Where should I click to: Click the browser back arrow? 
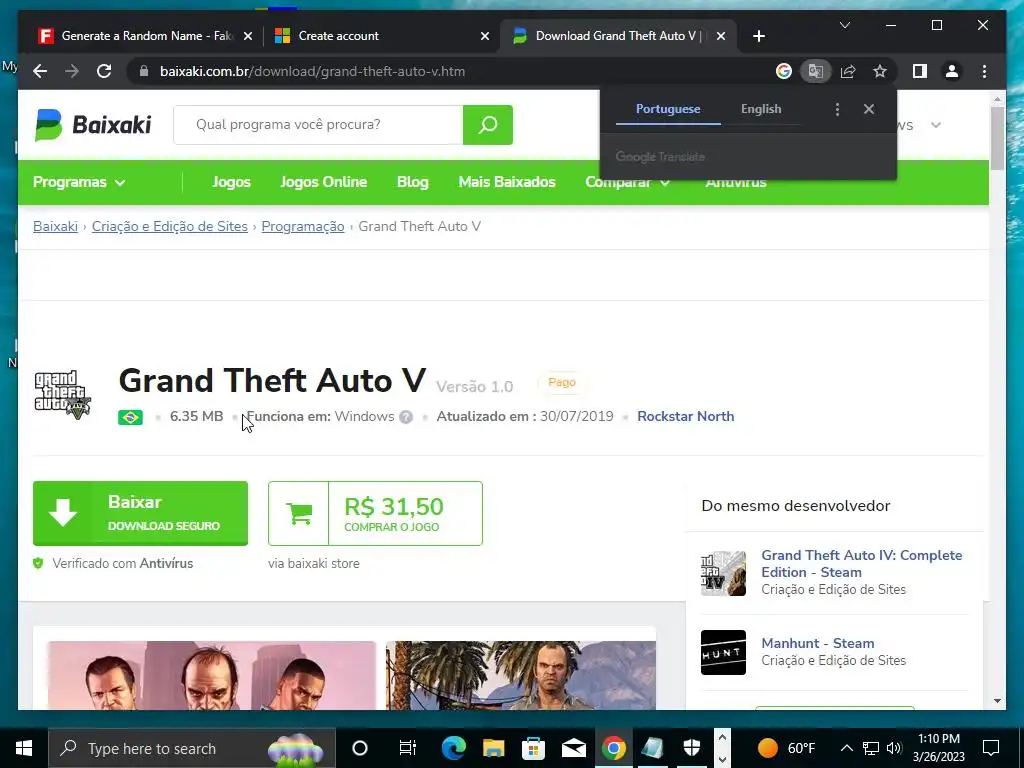click(x=40, y=71)
